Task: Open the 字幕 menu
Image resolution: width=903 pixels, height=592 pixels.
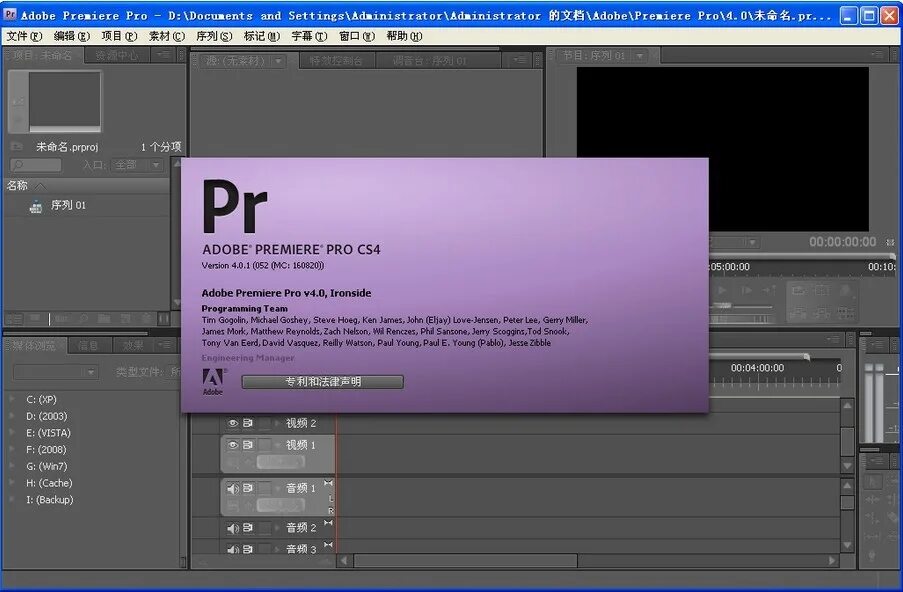Action: point(309,36)
